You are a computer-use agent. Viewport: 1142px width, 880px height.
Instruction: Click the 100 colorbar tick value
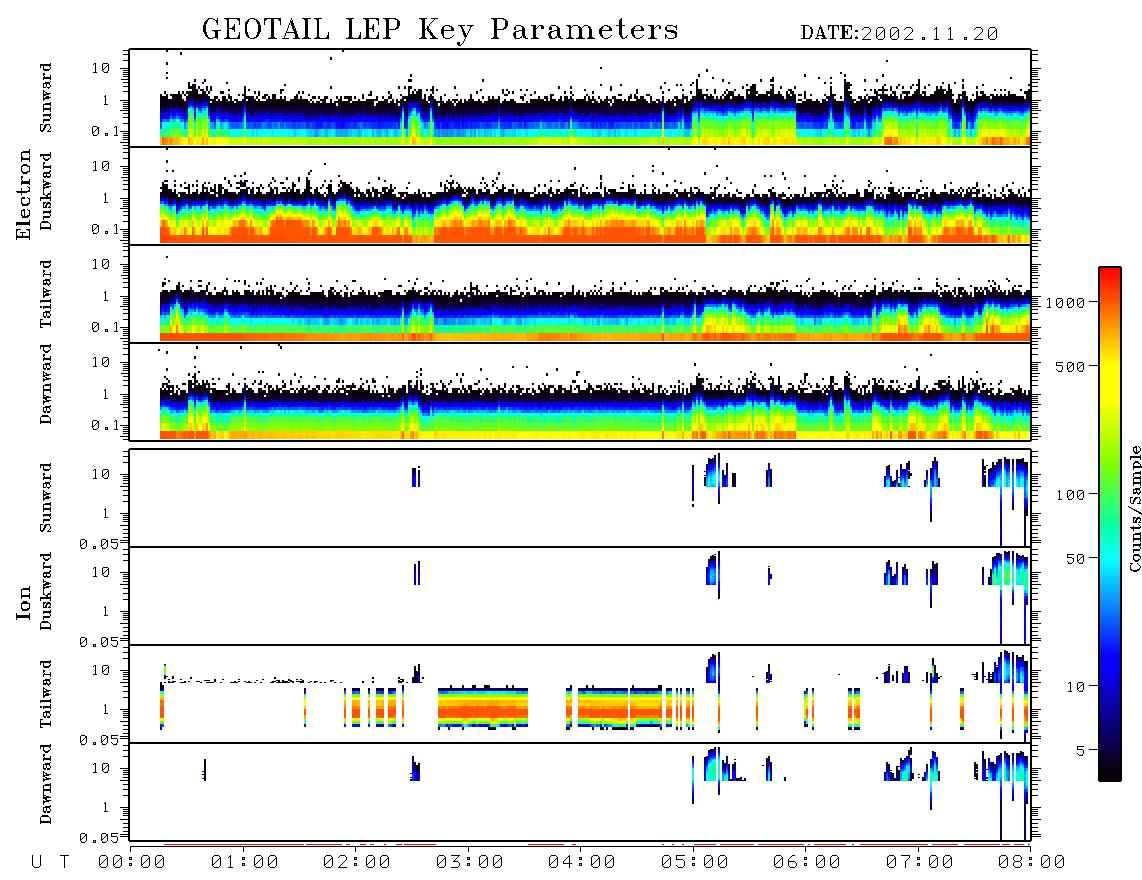point(1070,495)
